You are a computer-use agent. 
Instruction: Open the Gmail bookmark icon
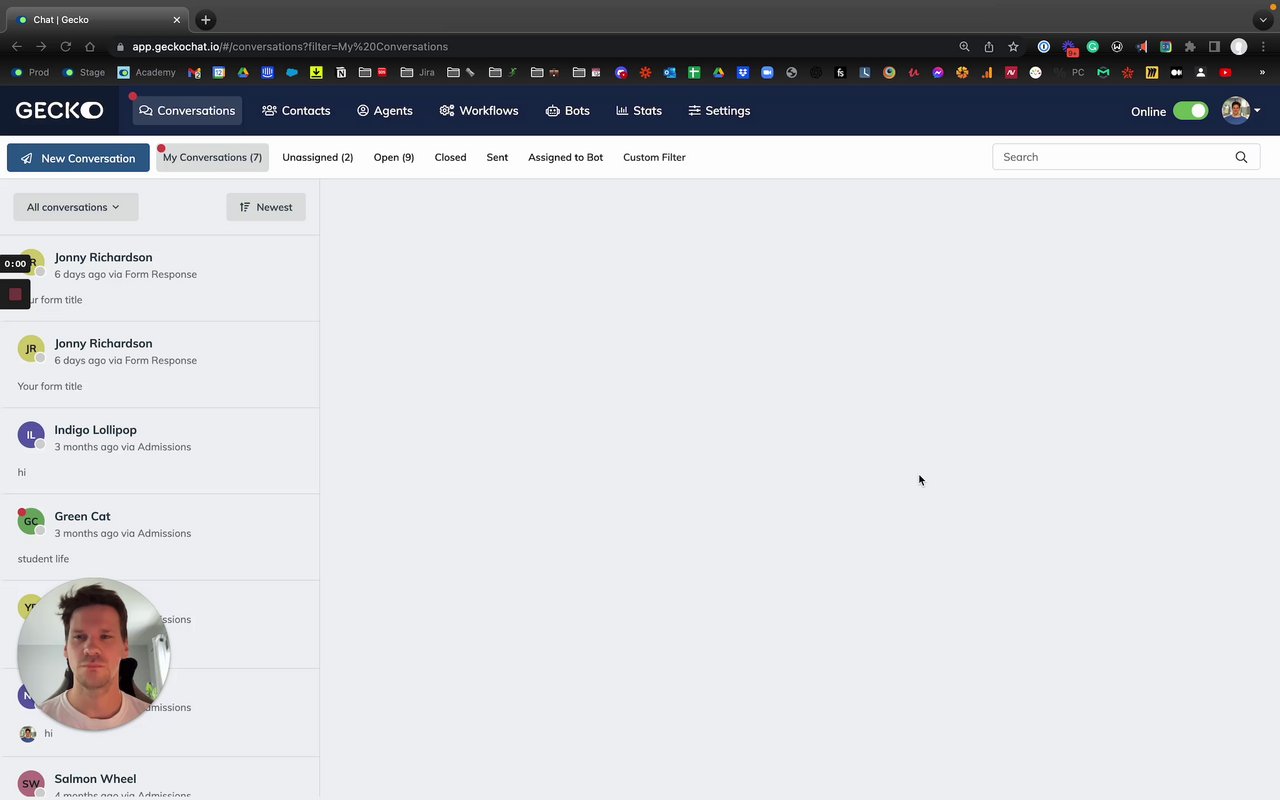pyautogui.click(x=194, y=72)
